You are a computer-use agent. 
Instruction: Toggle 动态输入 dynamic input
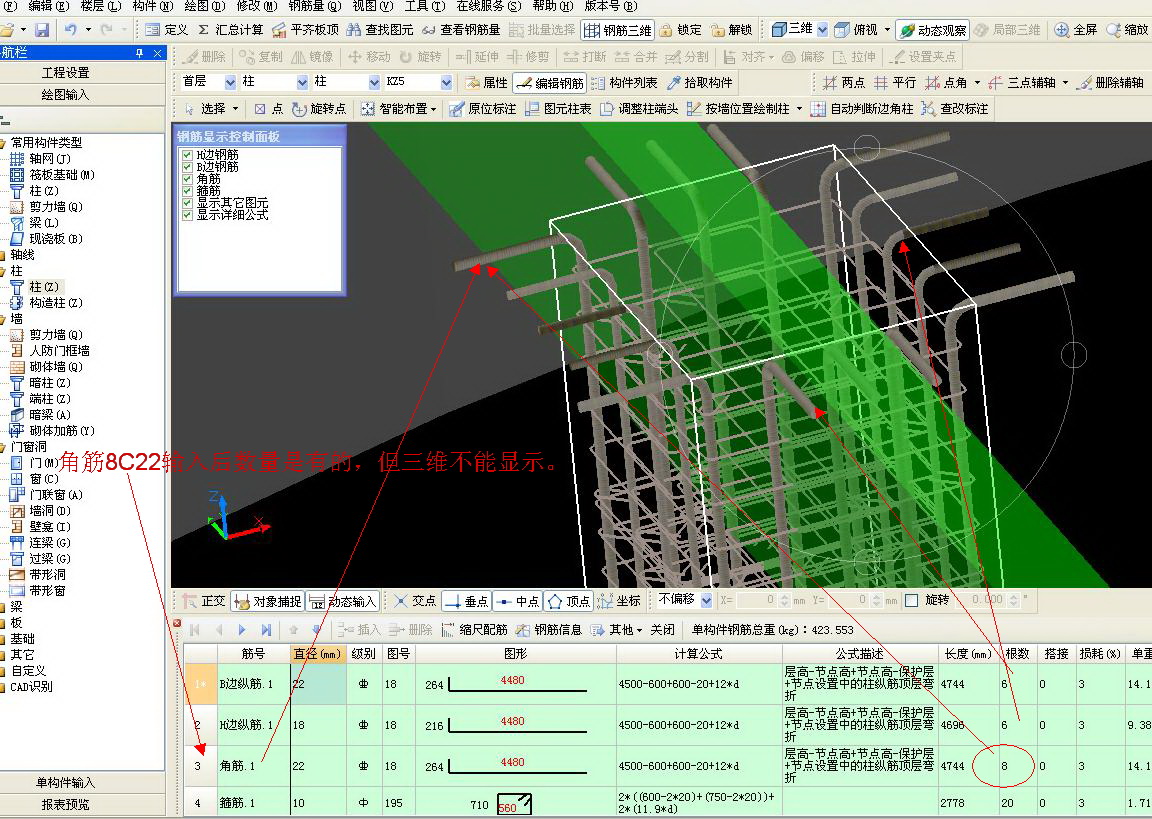pos(342,602)
